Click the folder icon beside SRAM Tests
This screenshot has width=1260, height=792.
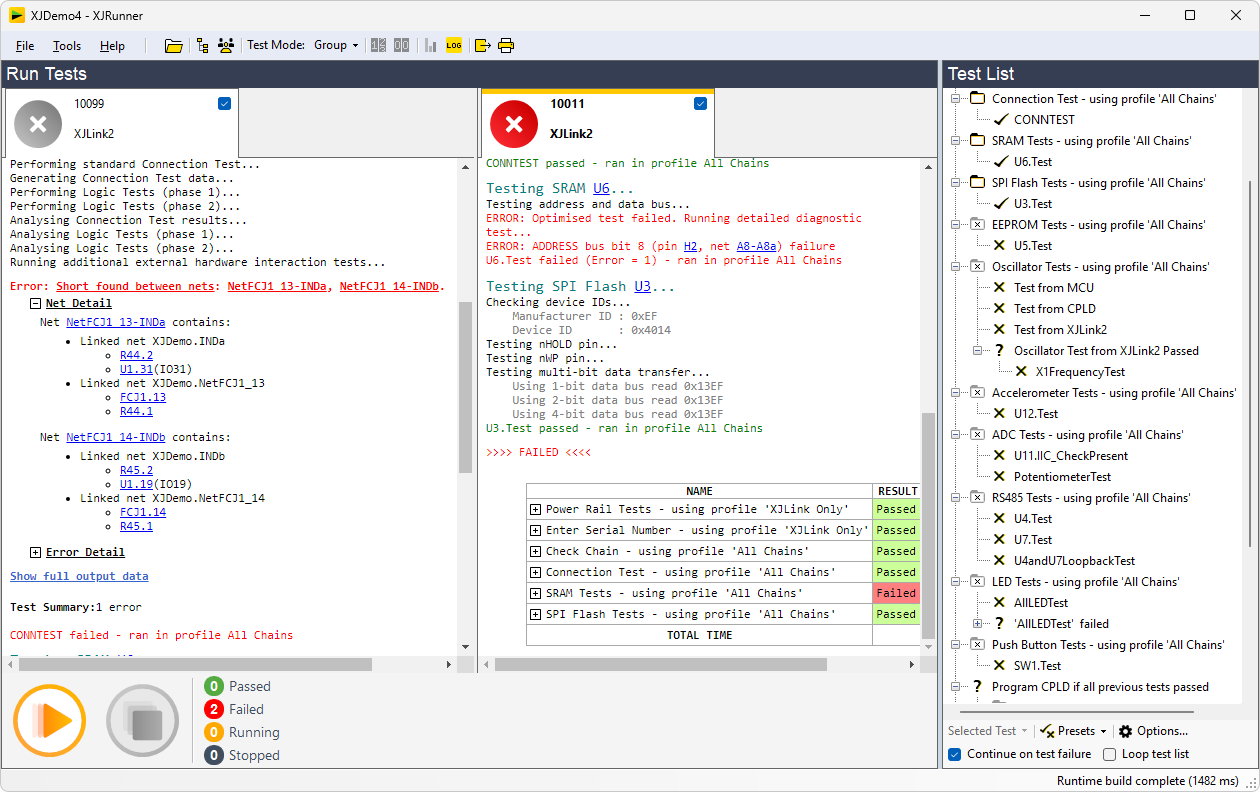[977, 141]
